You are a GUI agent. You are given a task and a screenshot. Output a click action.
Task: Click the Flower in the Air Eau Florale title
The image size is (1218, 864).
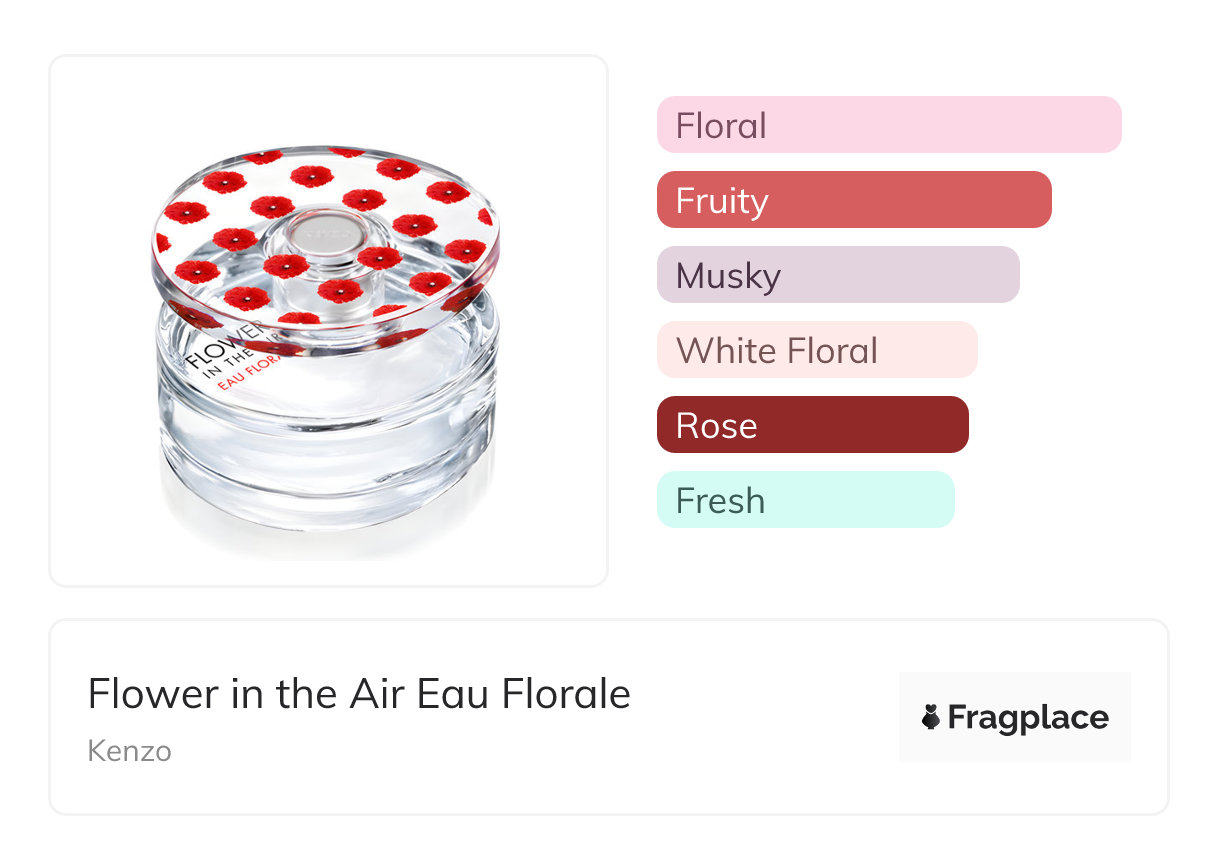coord(359,694)
